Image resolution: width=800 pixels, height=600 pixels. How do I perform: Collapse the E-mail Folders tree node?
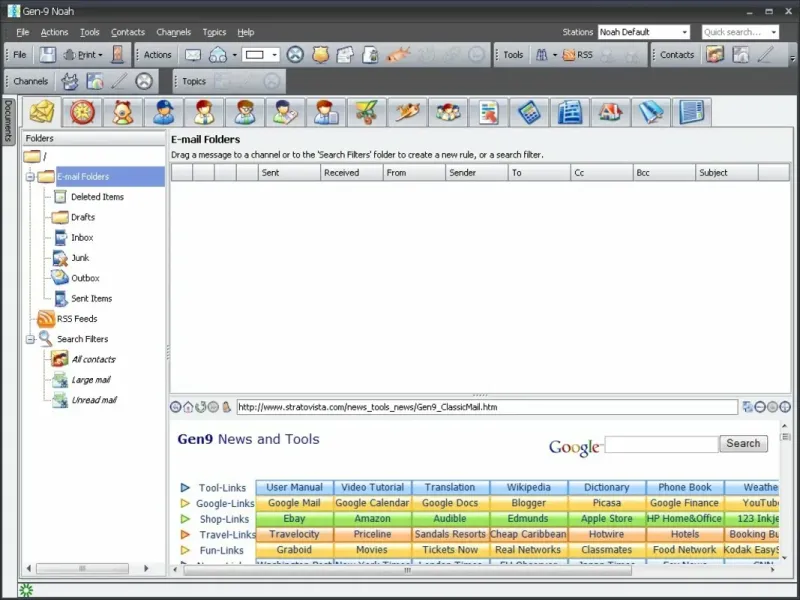(30, 177)
